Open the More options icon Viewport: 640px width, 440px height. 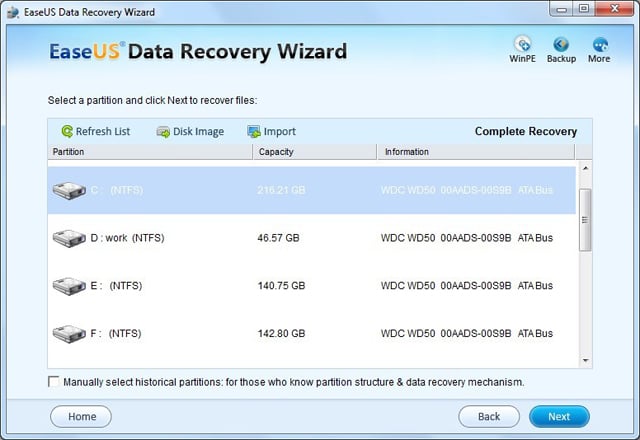[x=600, y=44]
